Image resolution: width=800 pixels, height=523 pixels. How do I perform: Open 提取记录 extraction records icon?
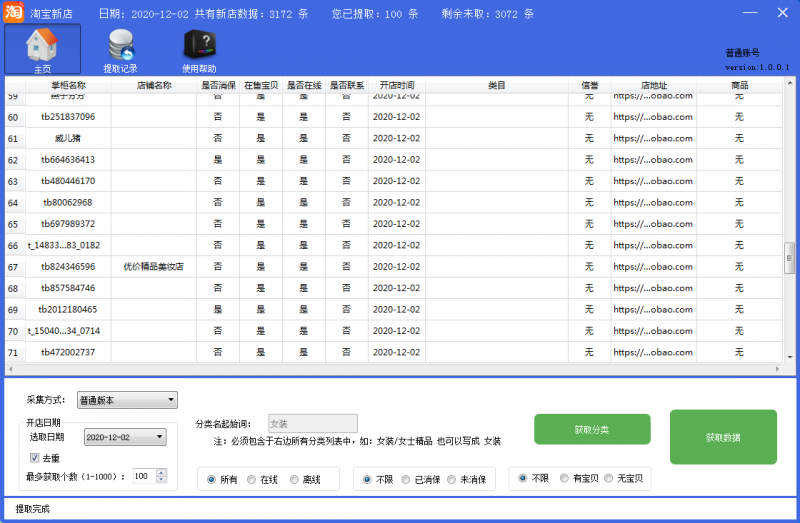(121, 48)
